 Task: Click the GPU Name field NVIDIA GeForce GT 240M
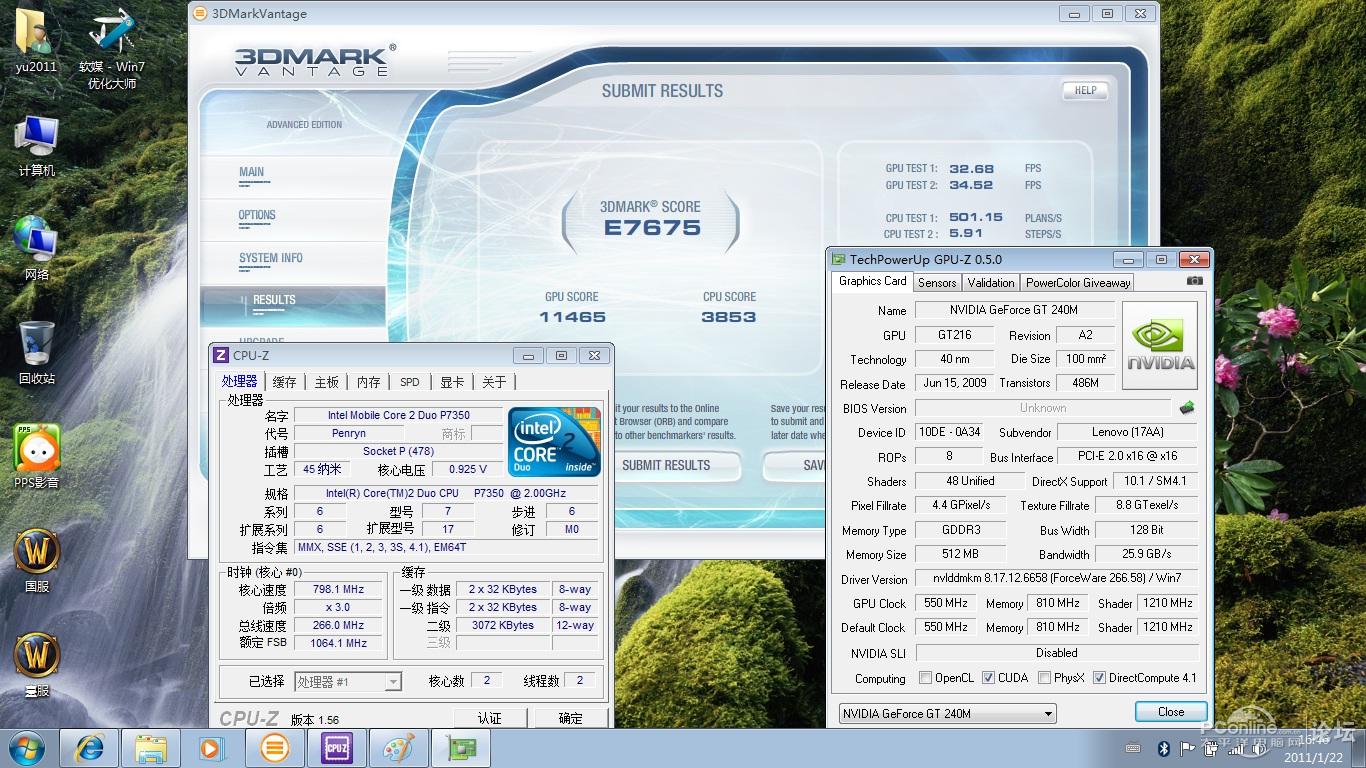[1013, 310]
